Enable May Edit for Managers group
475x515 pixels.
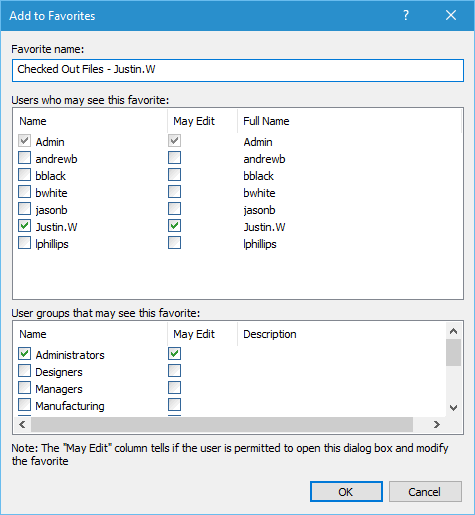[174, 388]
